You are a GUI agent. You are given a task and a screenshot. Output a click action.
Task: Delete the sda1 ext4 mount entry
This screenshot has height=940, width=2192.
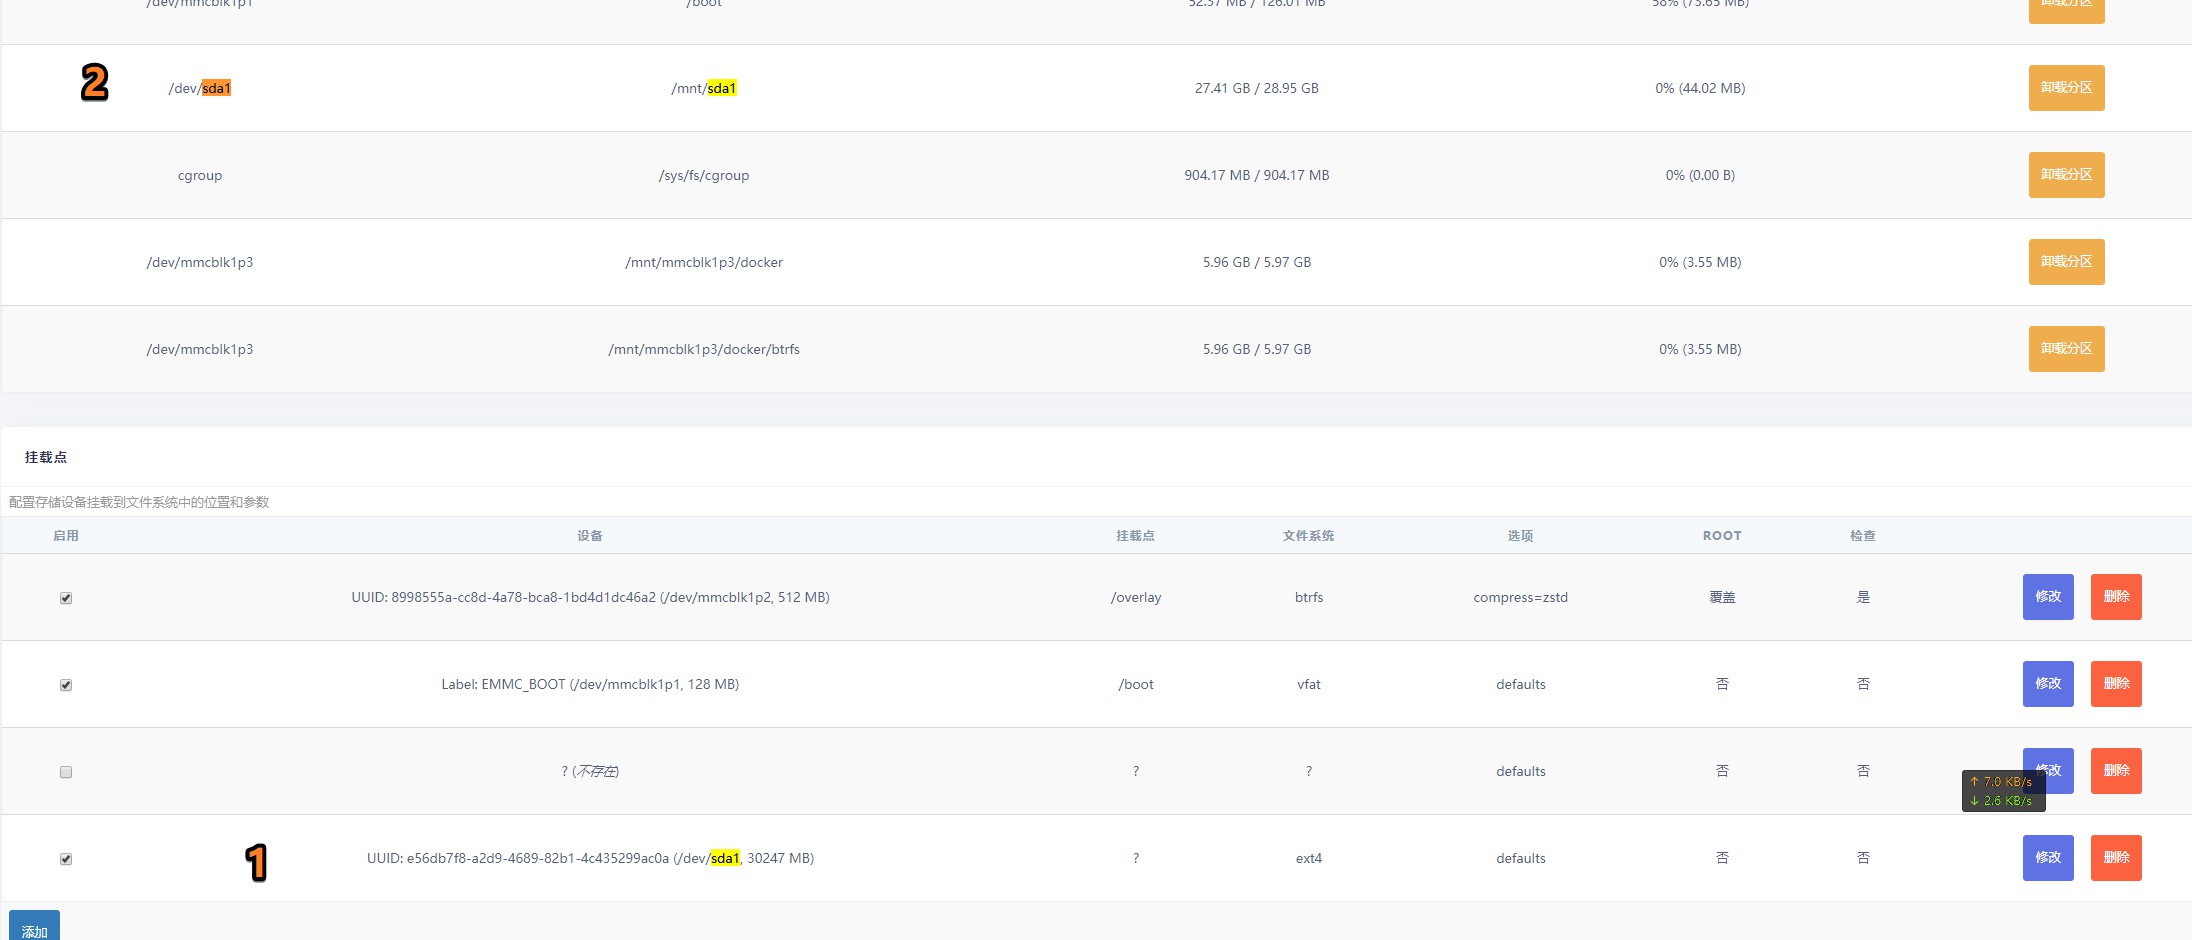tap(2116, 858)
